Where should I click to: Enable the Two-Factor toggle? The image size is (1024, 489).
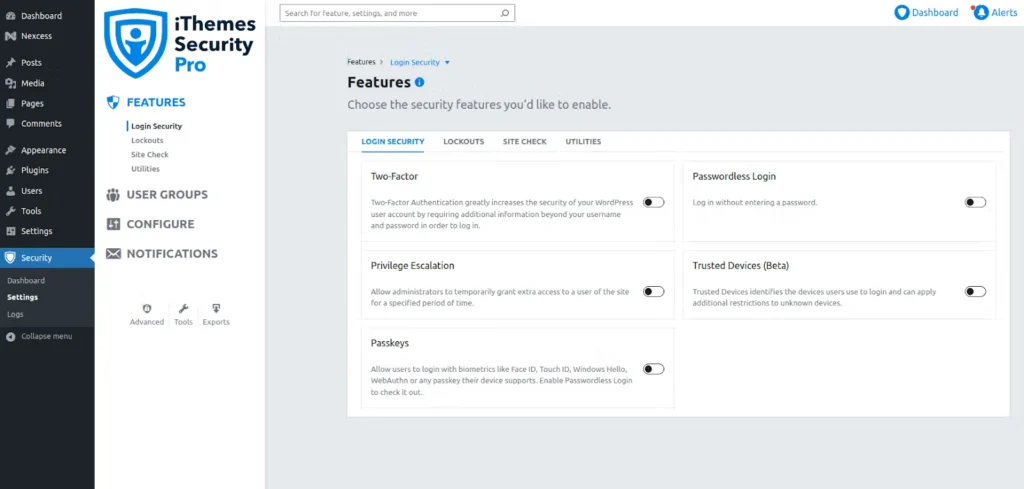click(x=654, y=202)
